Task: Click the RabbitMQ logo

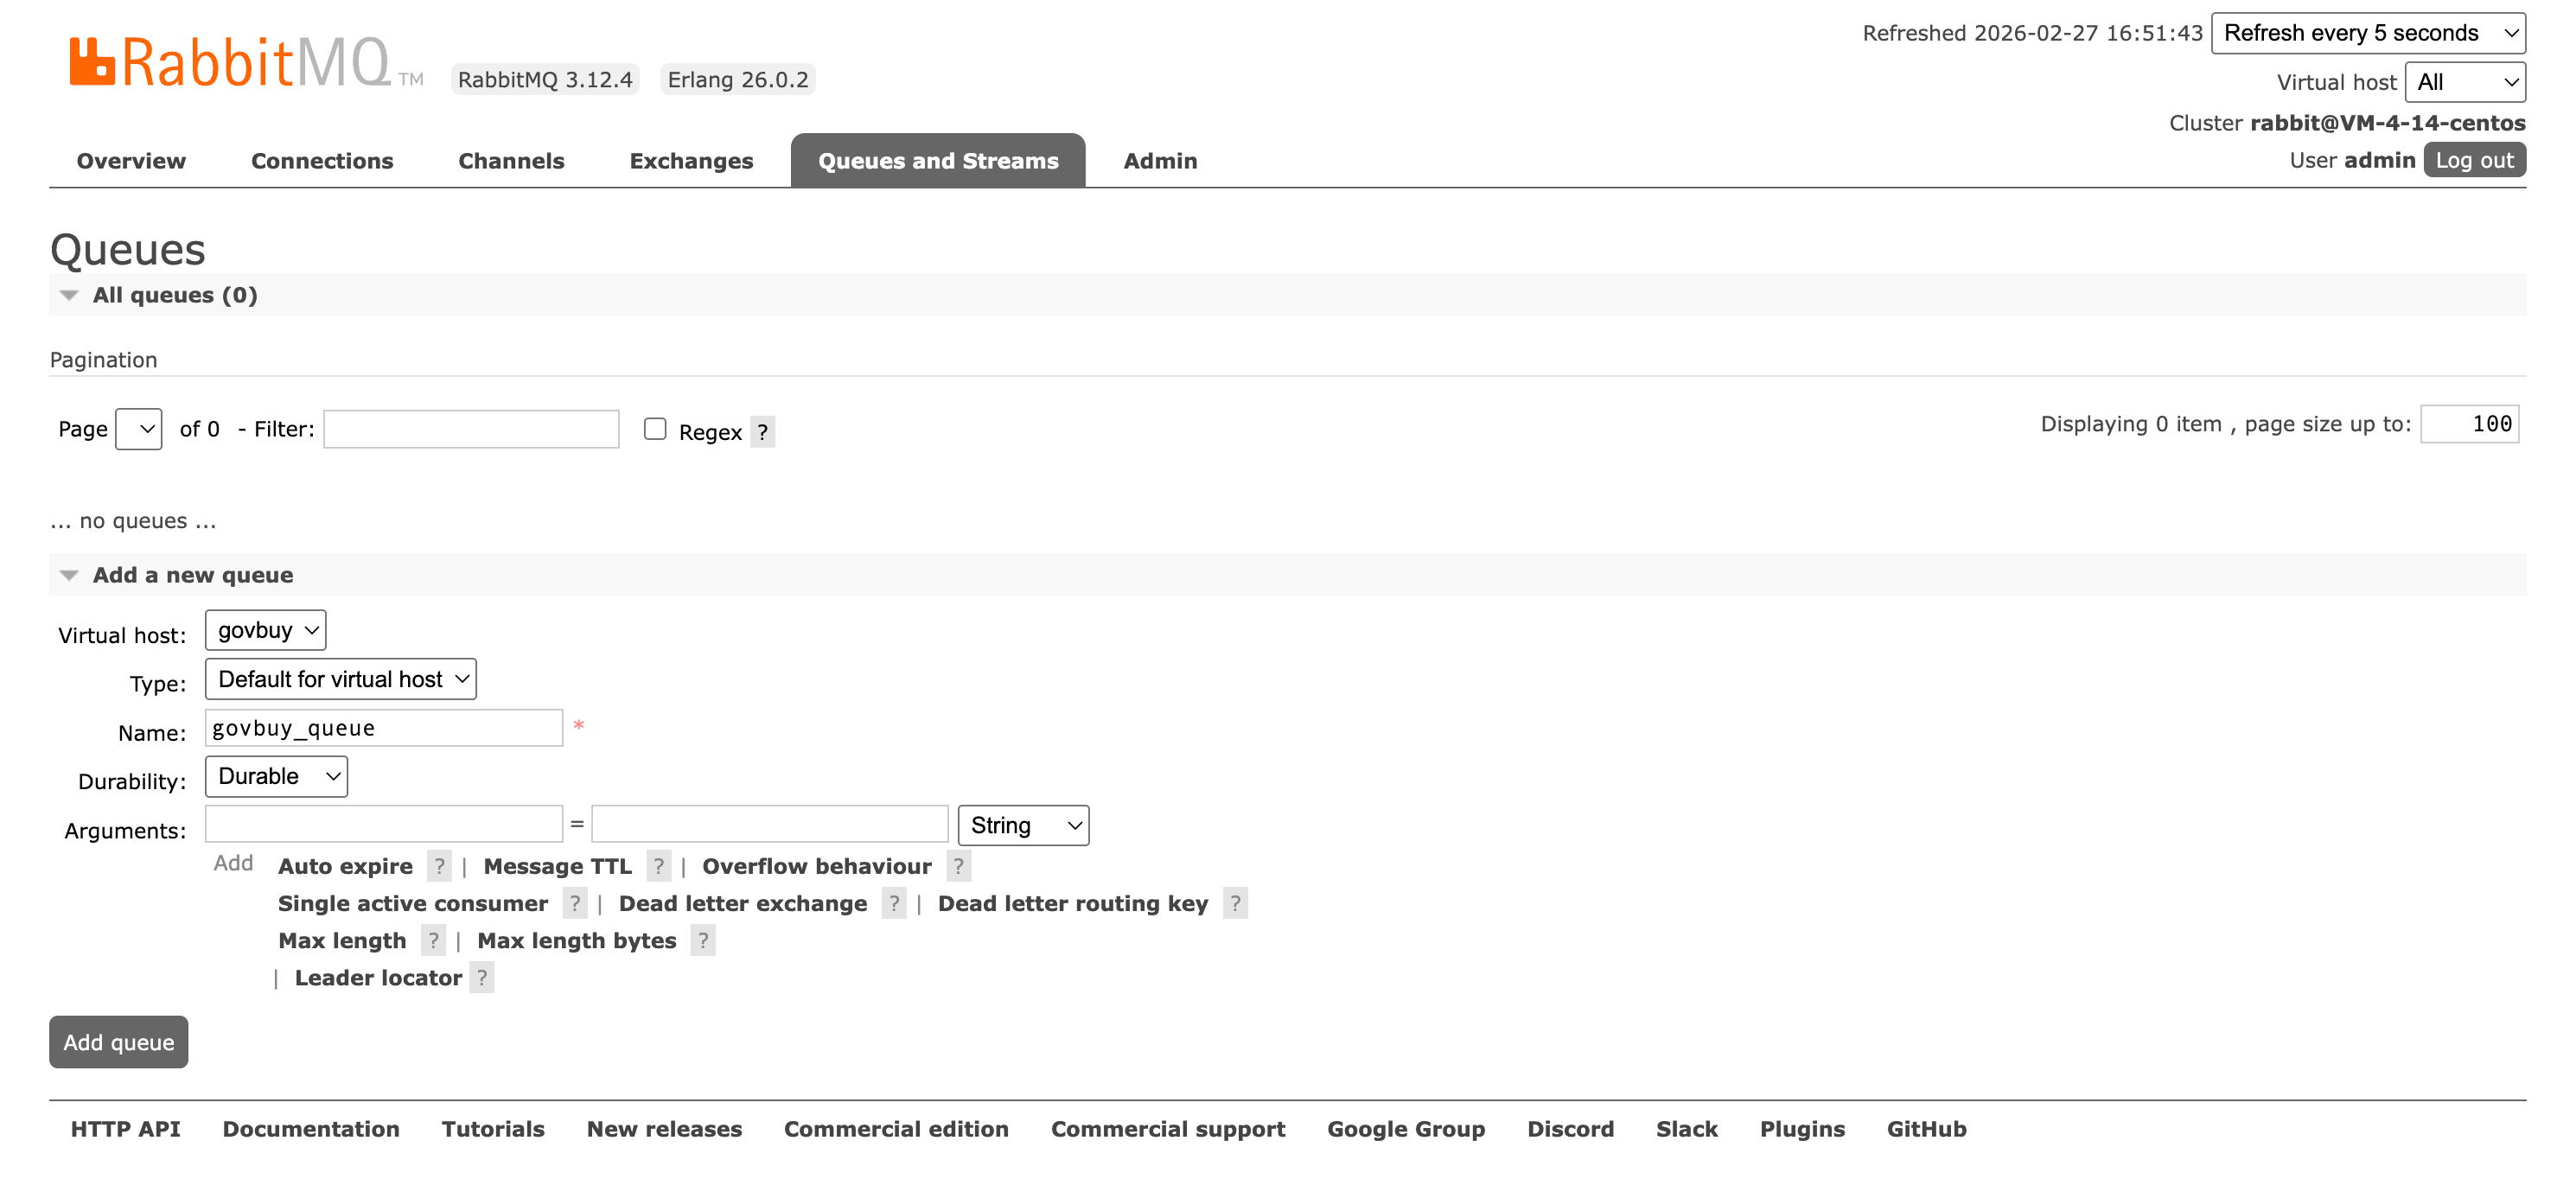Action: [230, 62]
